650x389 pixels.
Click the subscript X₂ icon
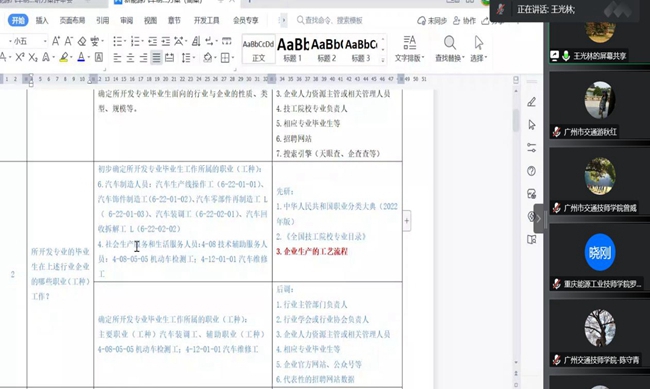pyautogui.click(x=33, y=57)
